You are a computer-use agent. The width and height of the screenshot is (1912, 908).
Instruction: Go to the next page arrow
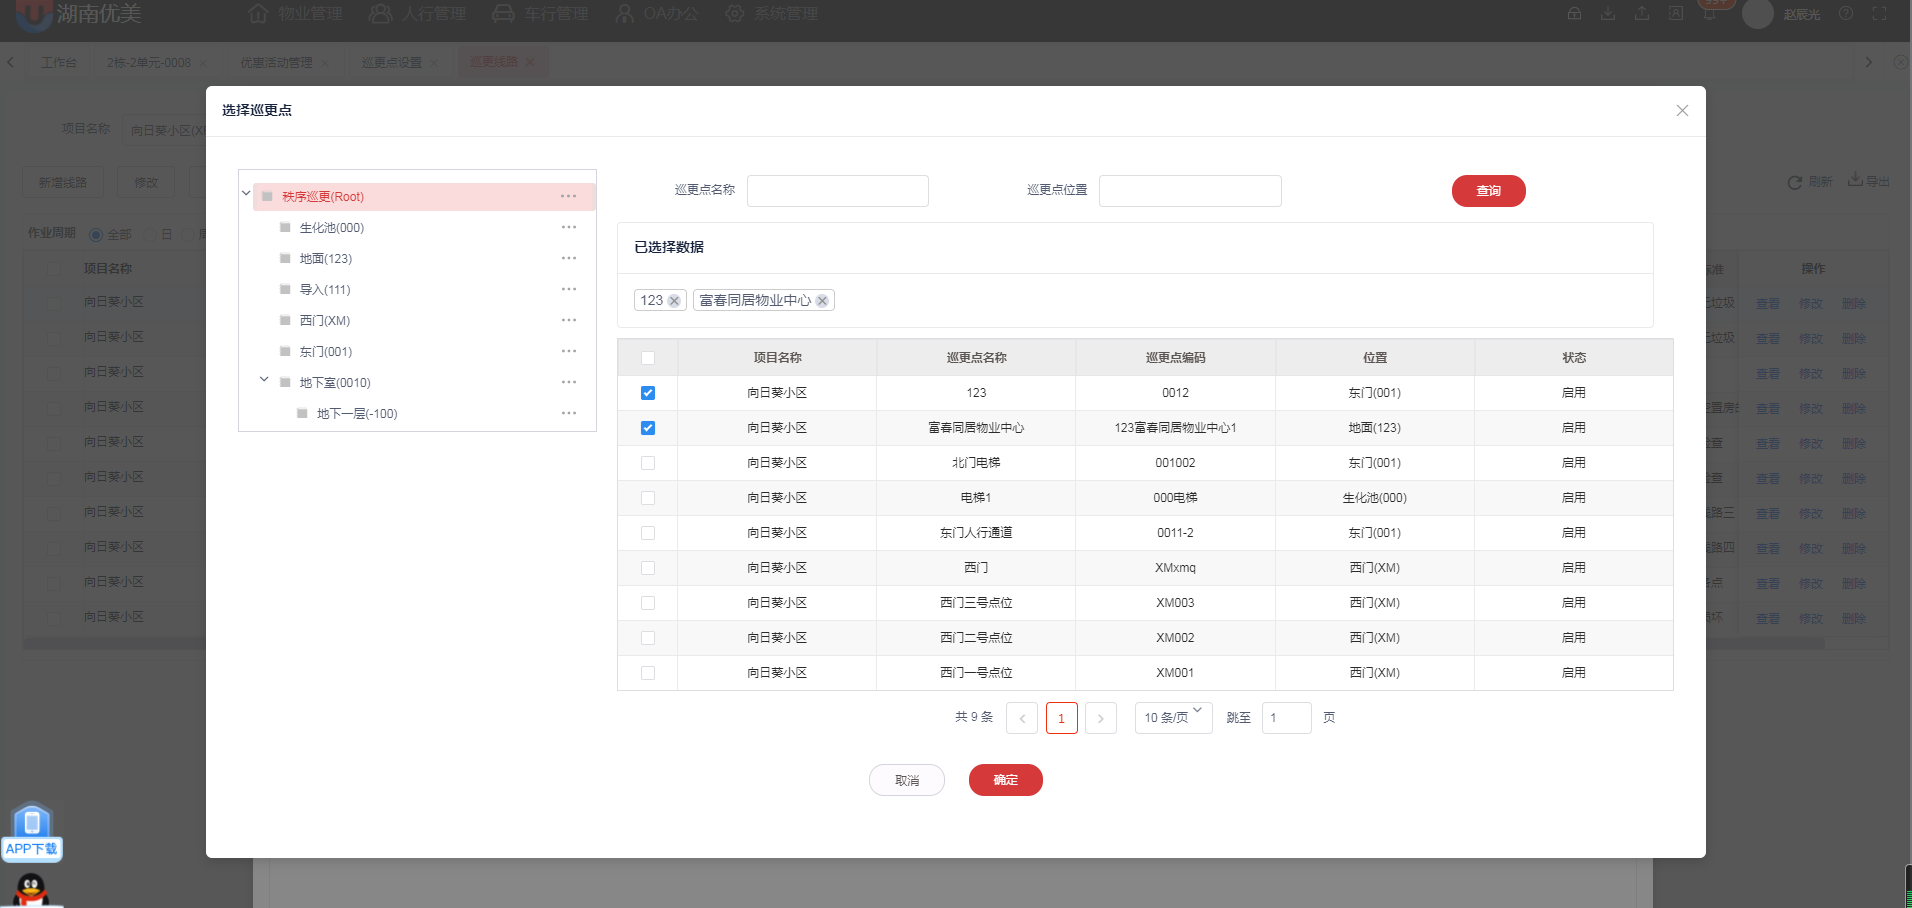tap(1101, 718)
